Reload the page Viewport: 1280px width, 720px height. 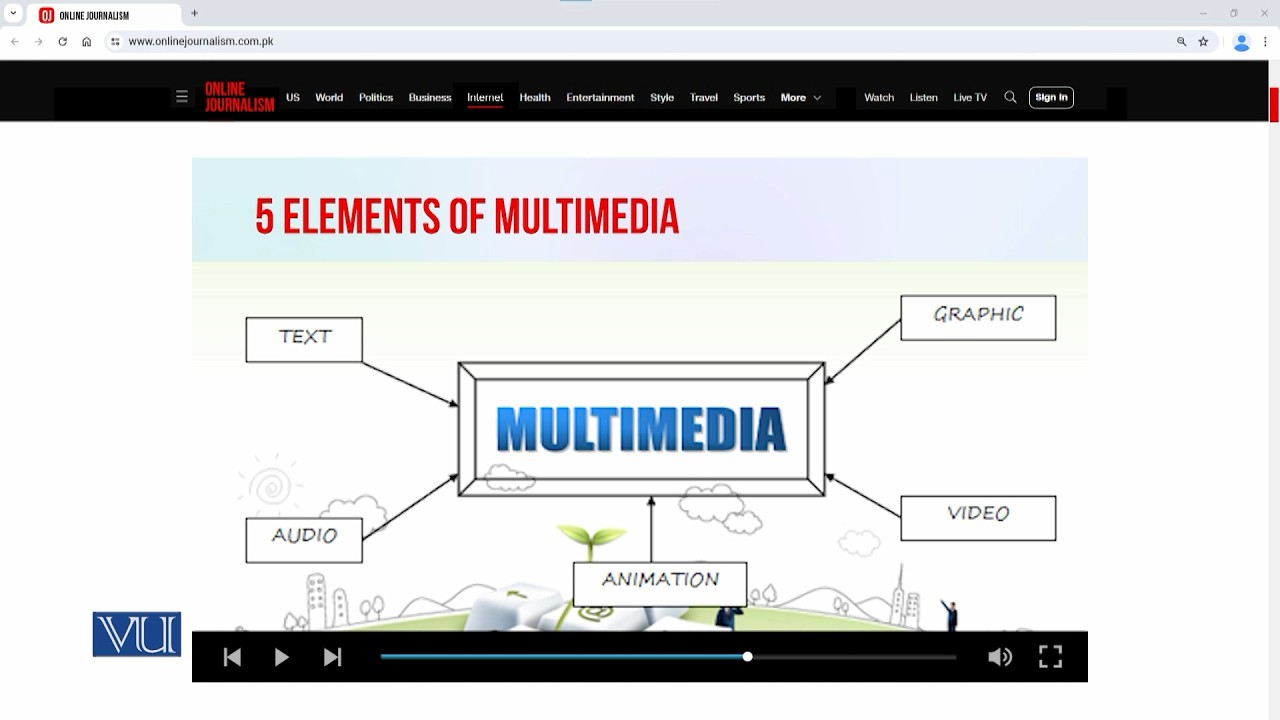[62, 41]
